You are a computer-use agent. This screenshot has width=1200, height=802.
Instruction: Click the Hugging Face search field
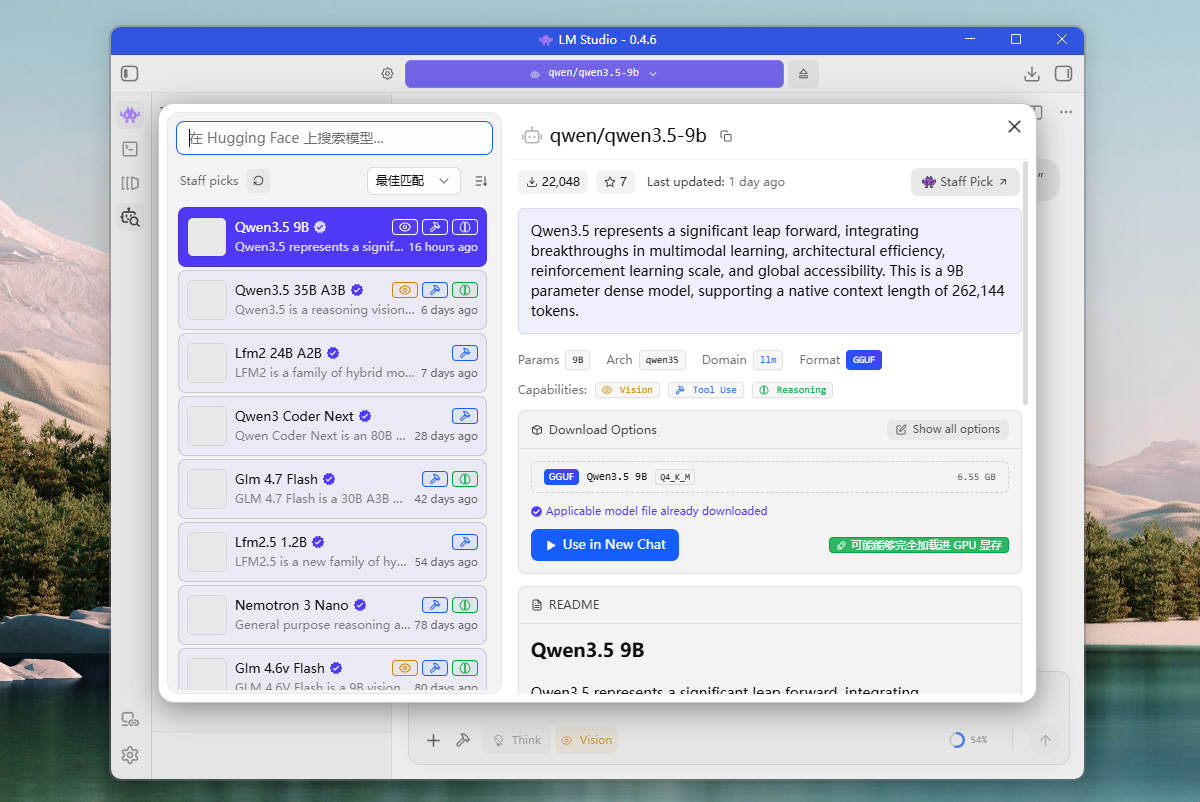pyautogui.click(x=334, y=138)
